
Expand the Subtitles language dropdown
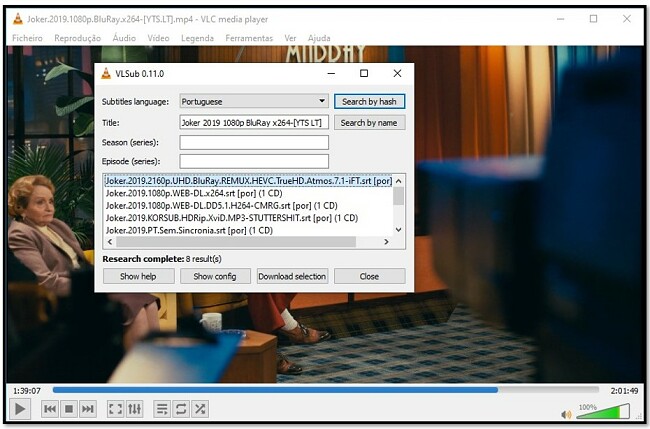254,101
